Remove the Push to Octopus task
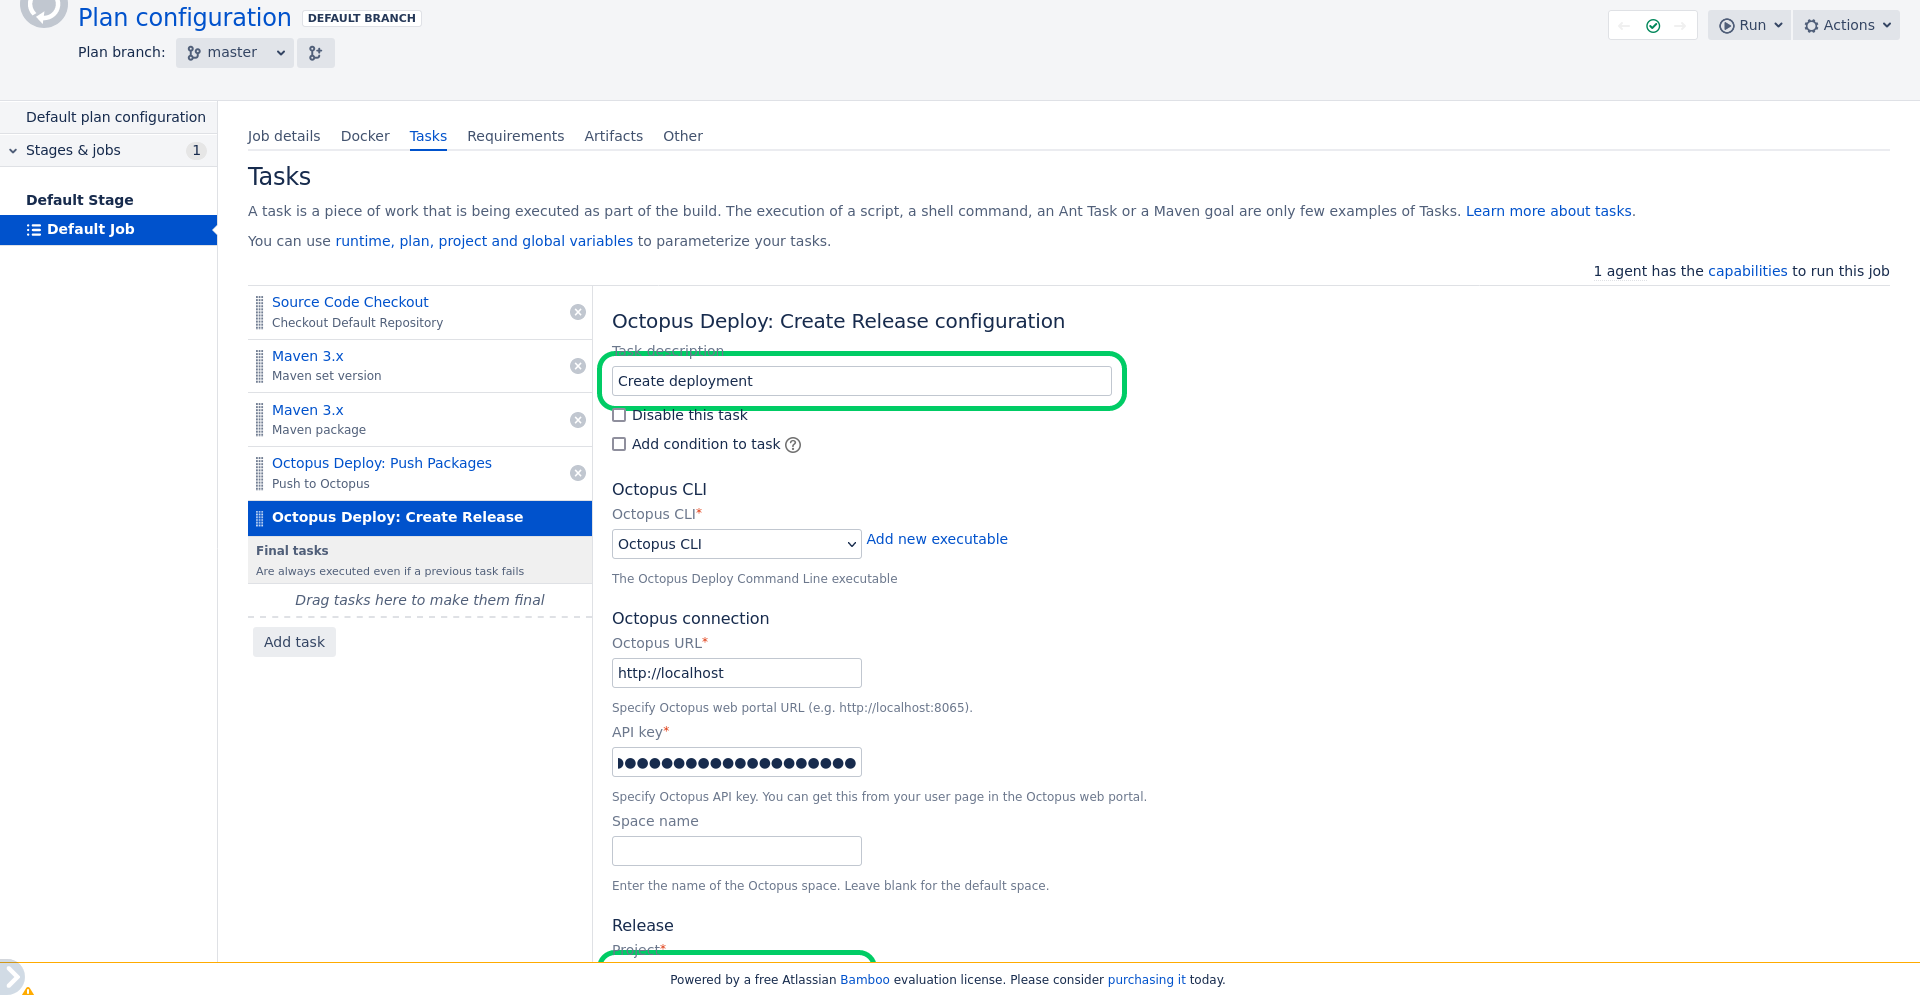This screenshot has width=1920, height=995. coord(578,473)
